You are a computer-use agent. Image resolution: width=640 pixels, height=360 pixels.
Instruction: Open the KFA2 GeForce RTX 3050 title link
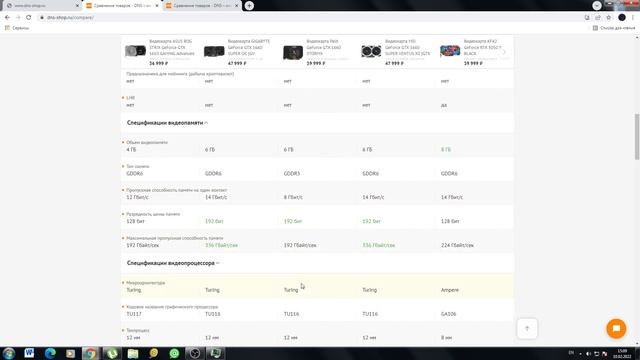click(x=482, y=47)
